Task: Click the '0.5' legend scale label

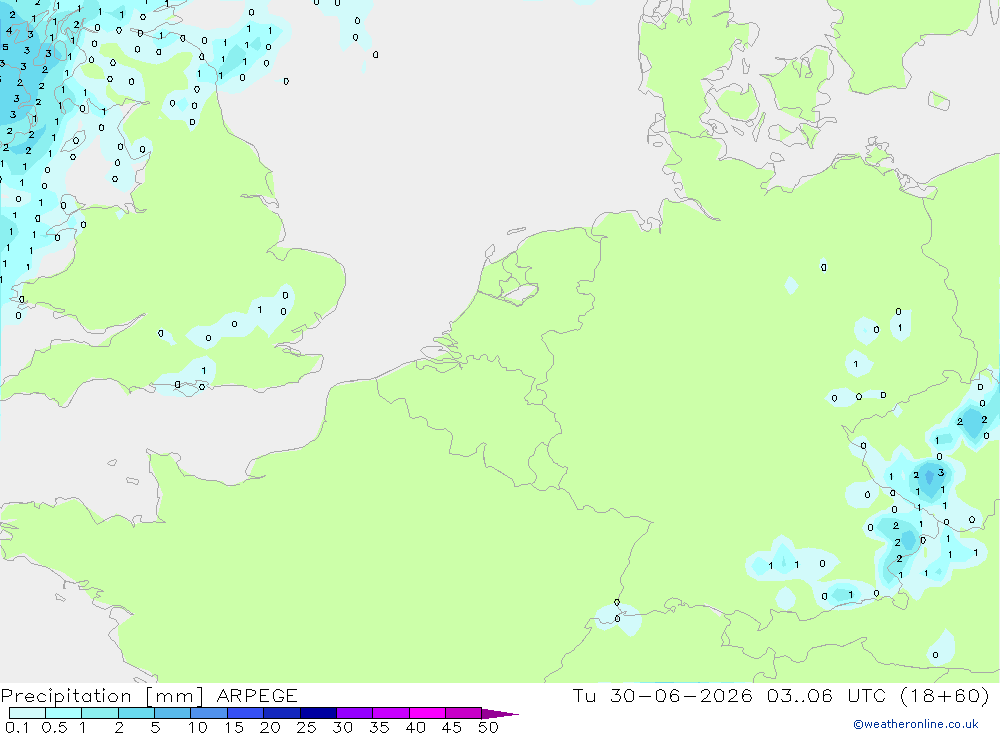Action: 54,727
